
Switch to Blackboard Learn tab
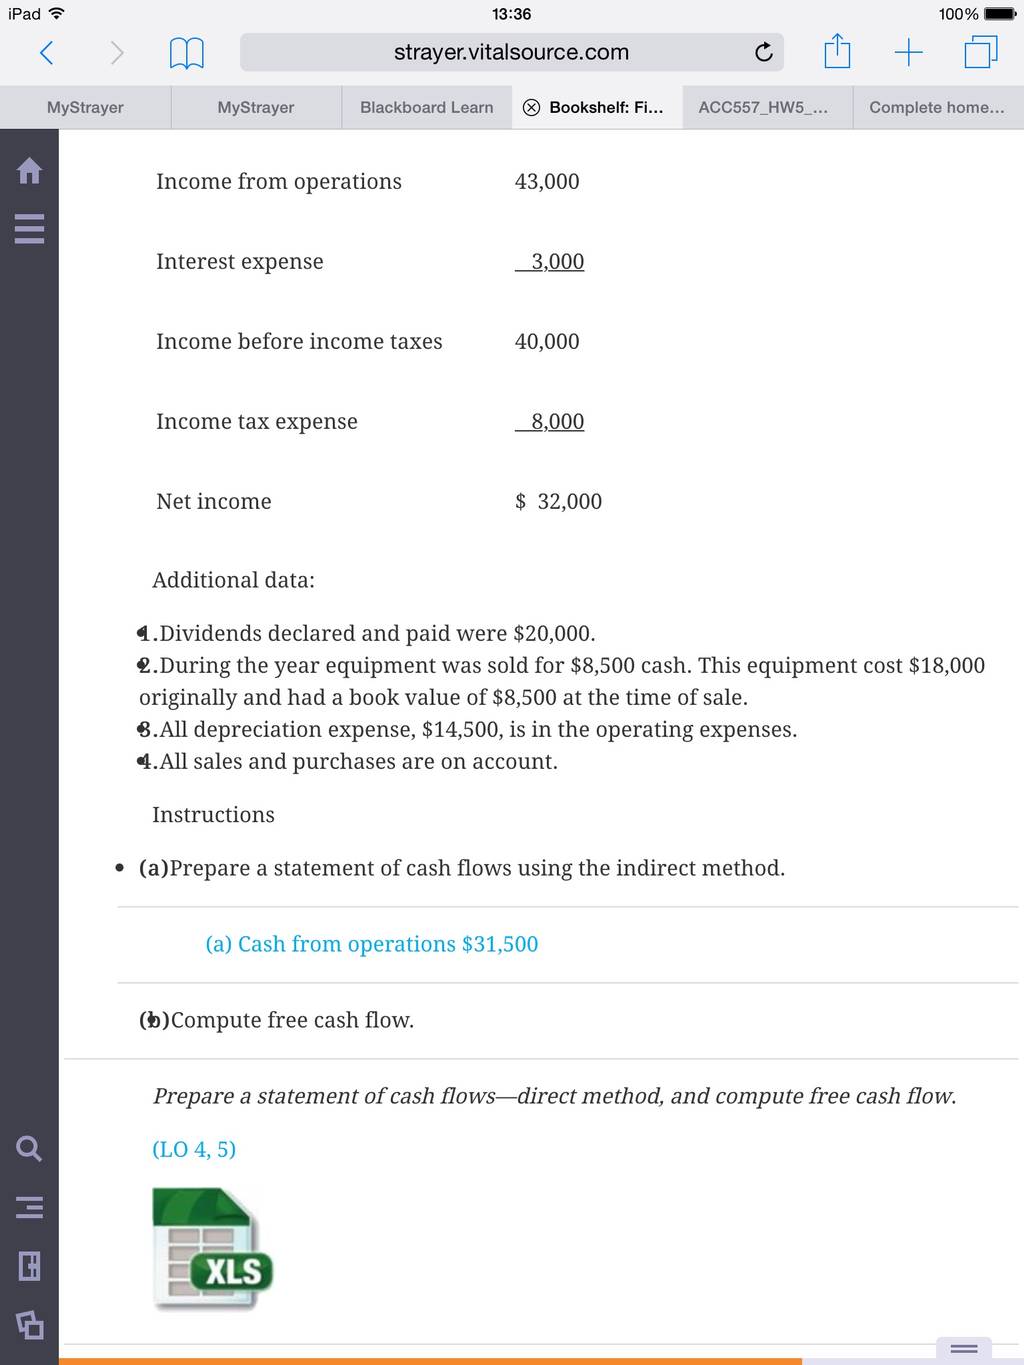427,107
